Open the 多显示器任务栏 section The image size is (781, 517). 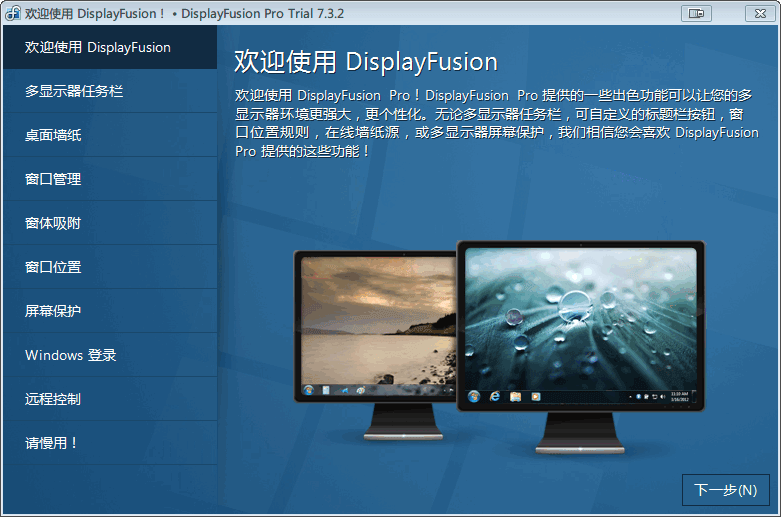109,91
